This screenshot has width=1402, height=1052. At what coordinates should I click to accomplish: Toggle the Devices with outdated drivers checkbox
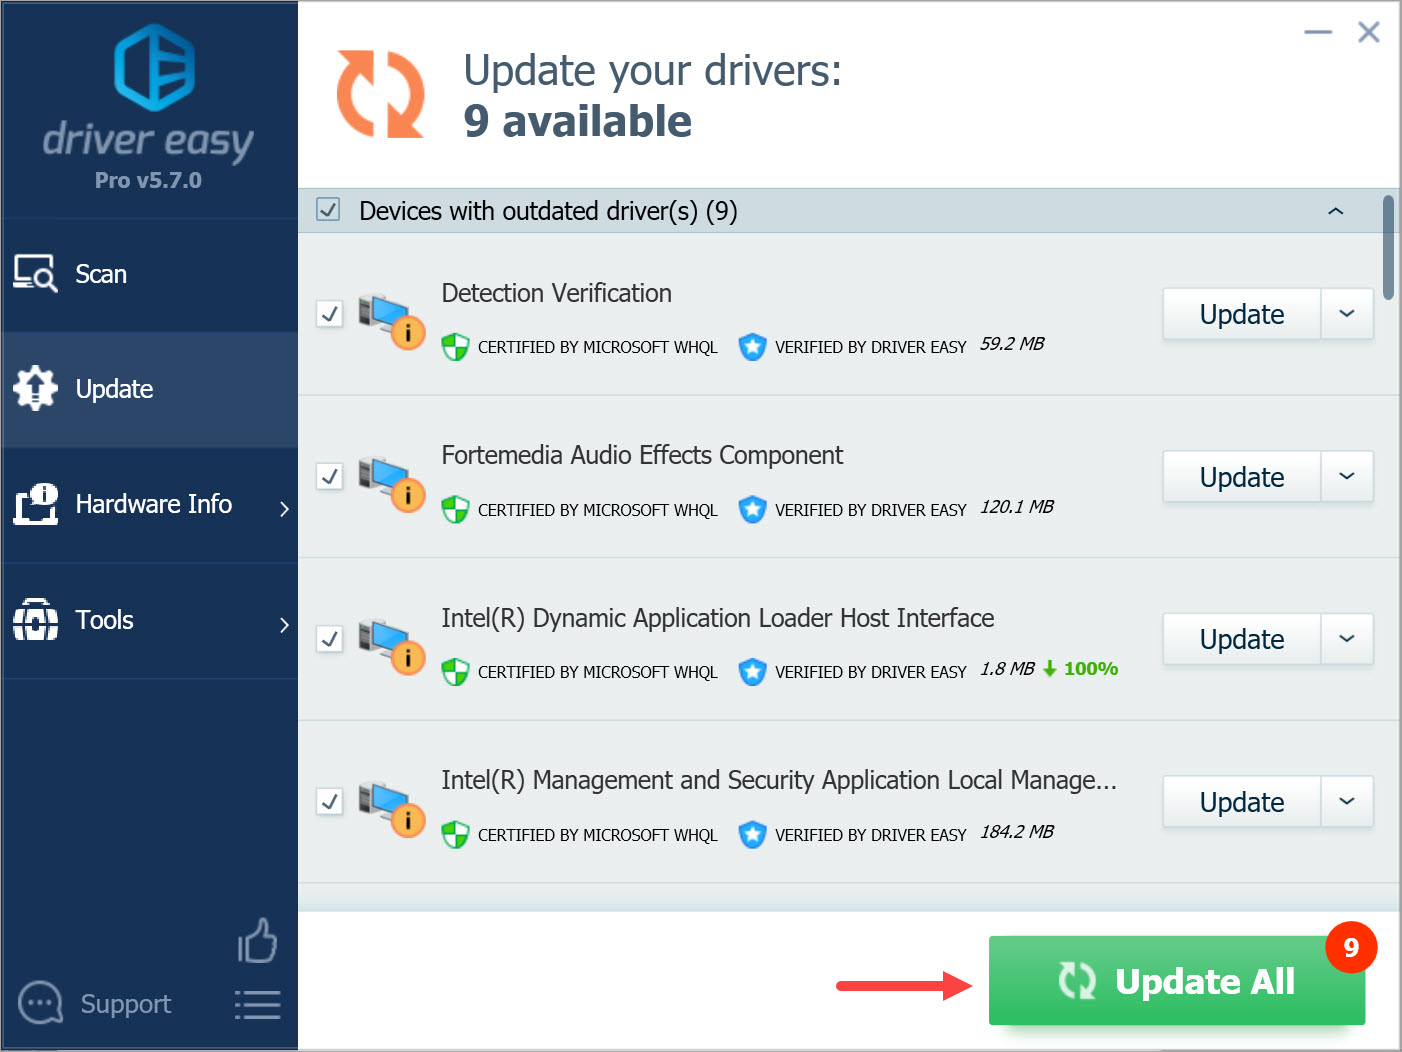tap(328, 210)
